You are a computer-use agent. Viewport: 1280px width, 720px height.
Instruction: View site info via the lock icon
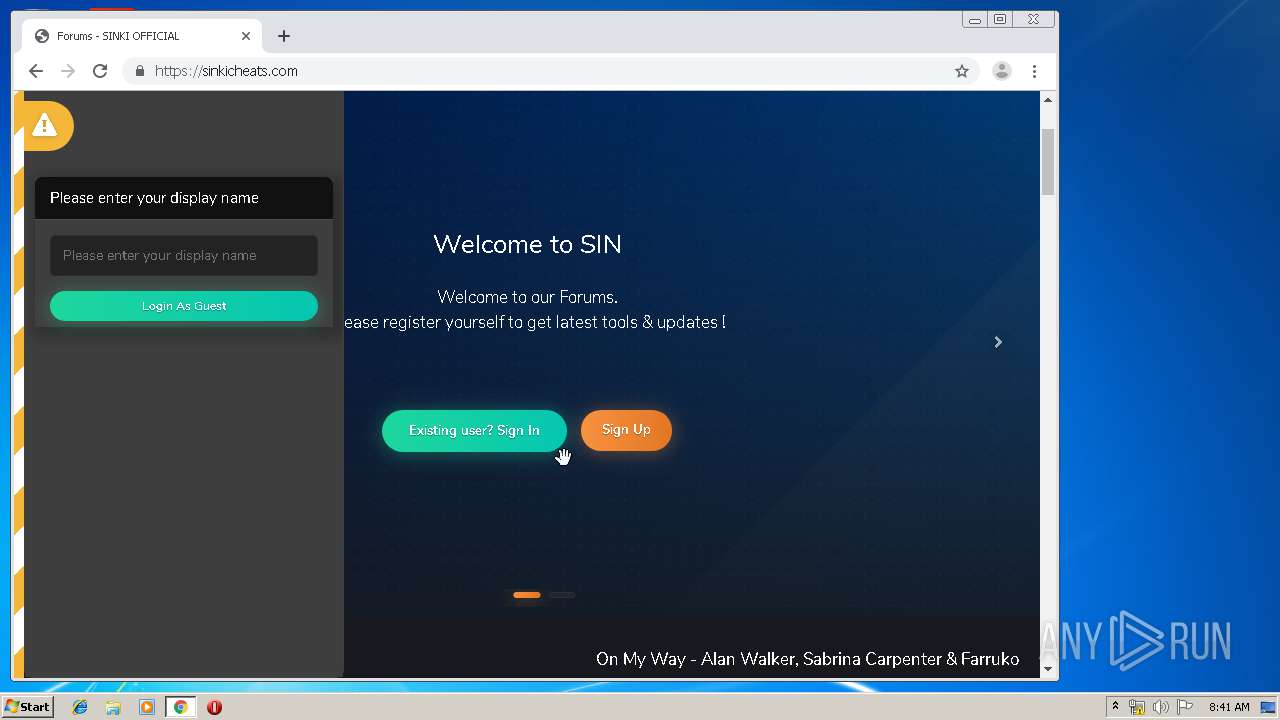click(140, 71)
